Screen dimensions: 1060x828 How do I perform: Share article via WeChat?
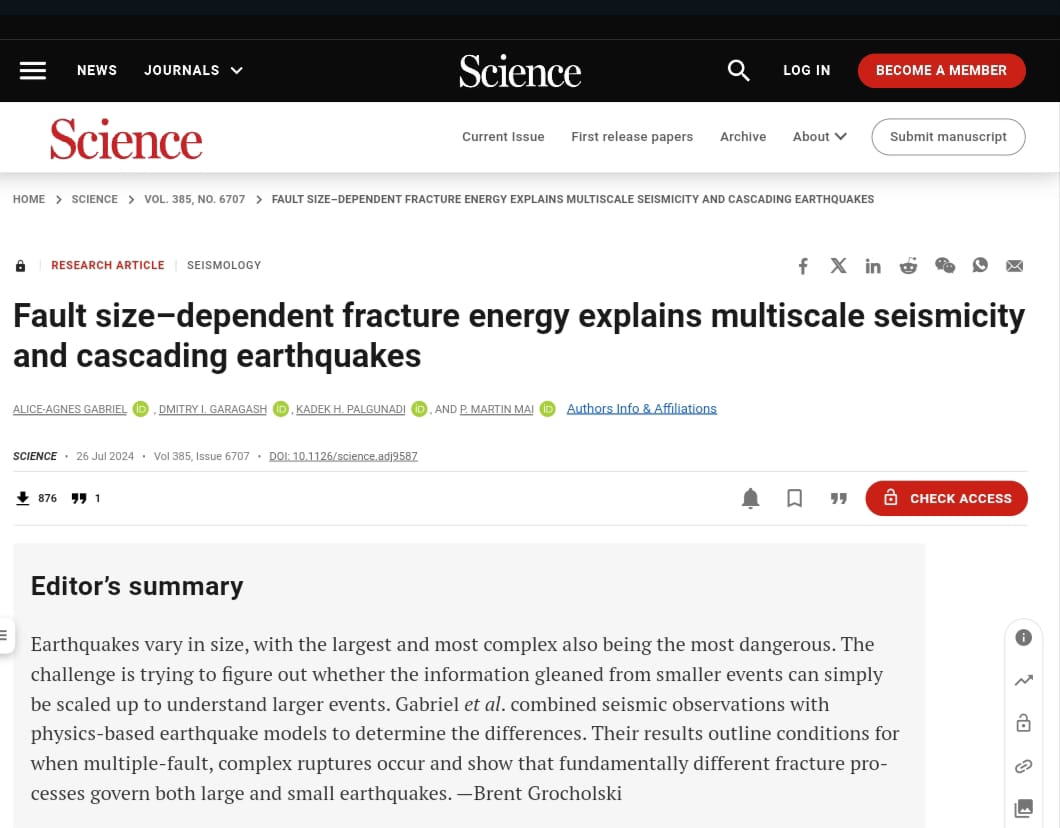944,265
